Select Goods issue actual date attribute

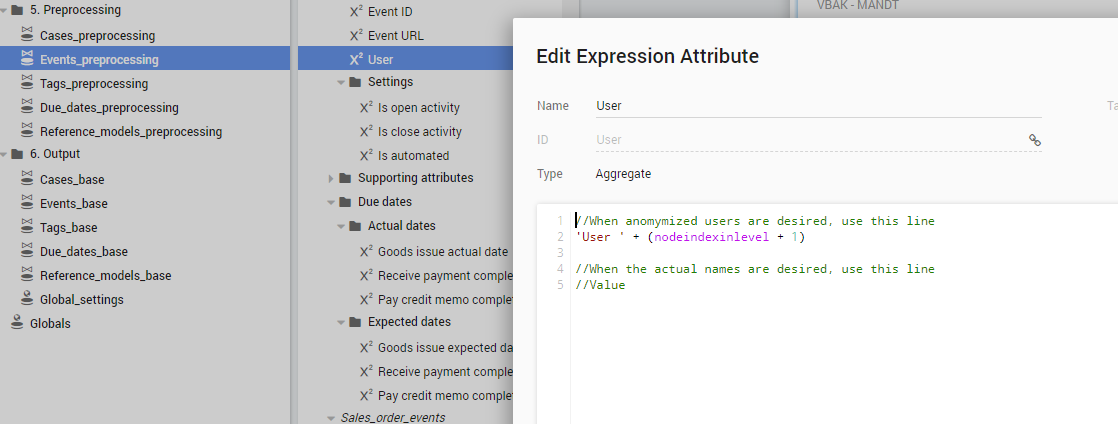pos(442,252)
